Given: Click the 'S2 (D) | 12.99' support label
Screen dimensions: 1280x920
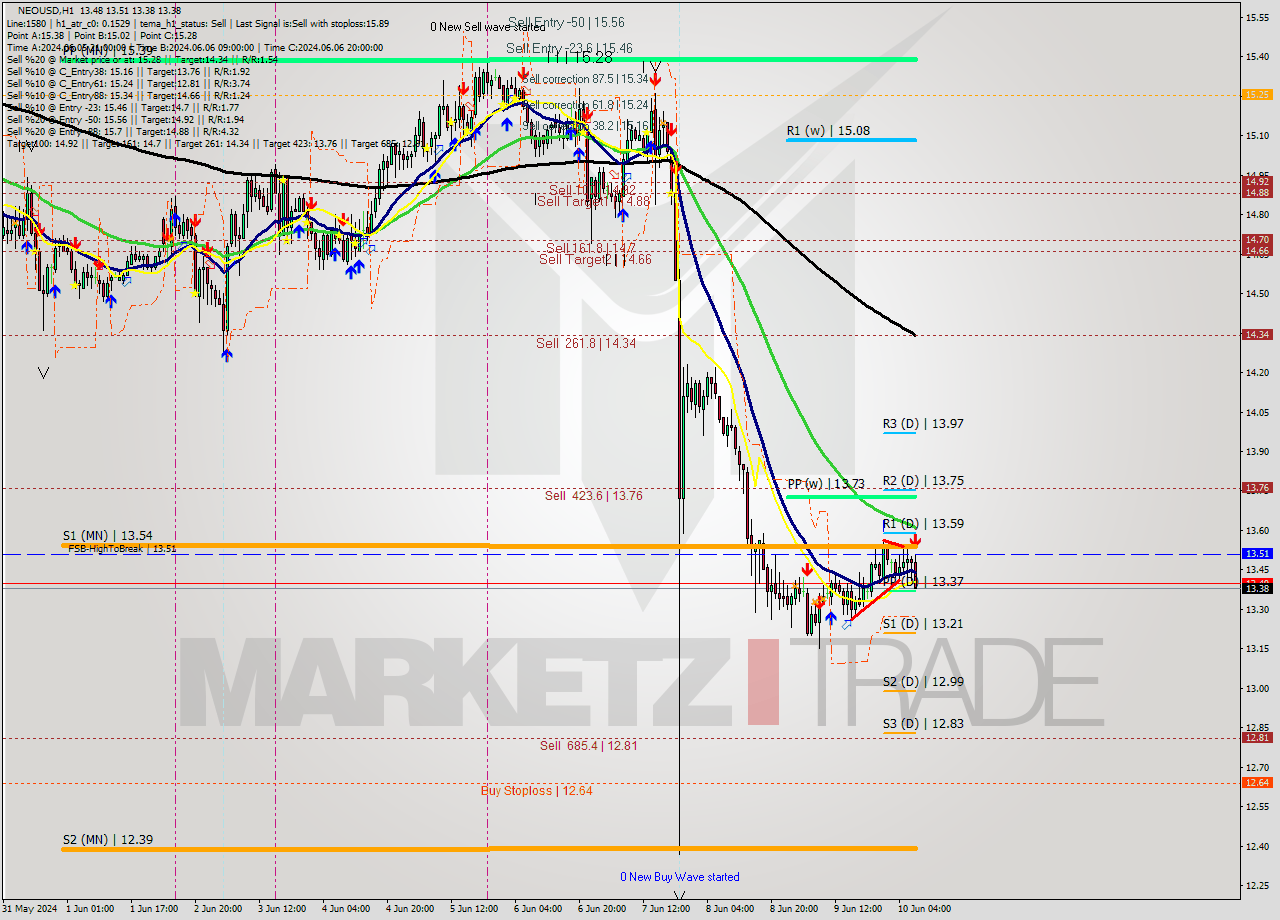Looking at the screenshot, I should [x=923, y=682].
